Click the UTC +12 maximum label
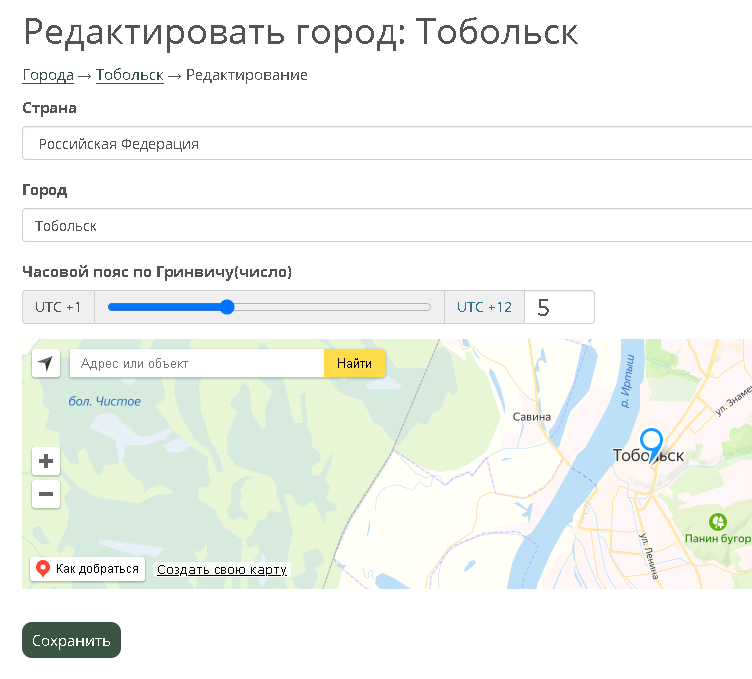Viewport: 752px width, 679px height. pyautogui.click(x=484, y=307)
